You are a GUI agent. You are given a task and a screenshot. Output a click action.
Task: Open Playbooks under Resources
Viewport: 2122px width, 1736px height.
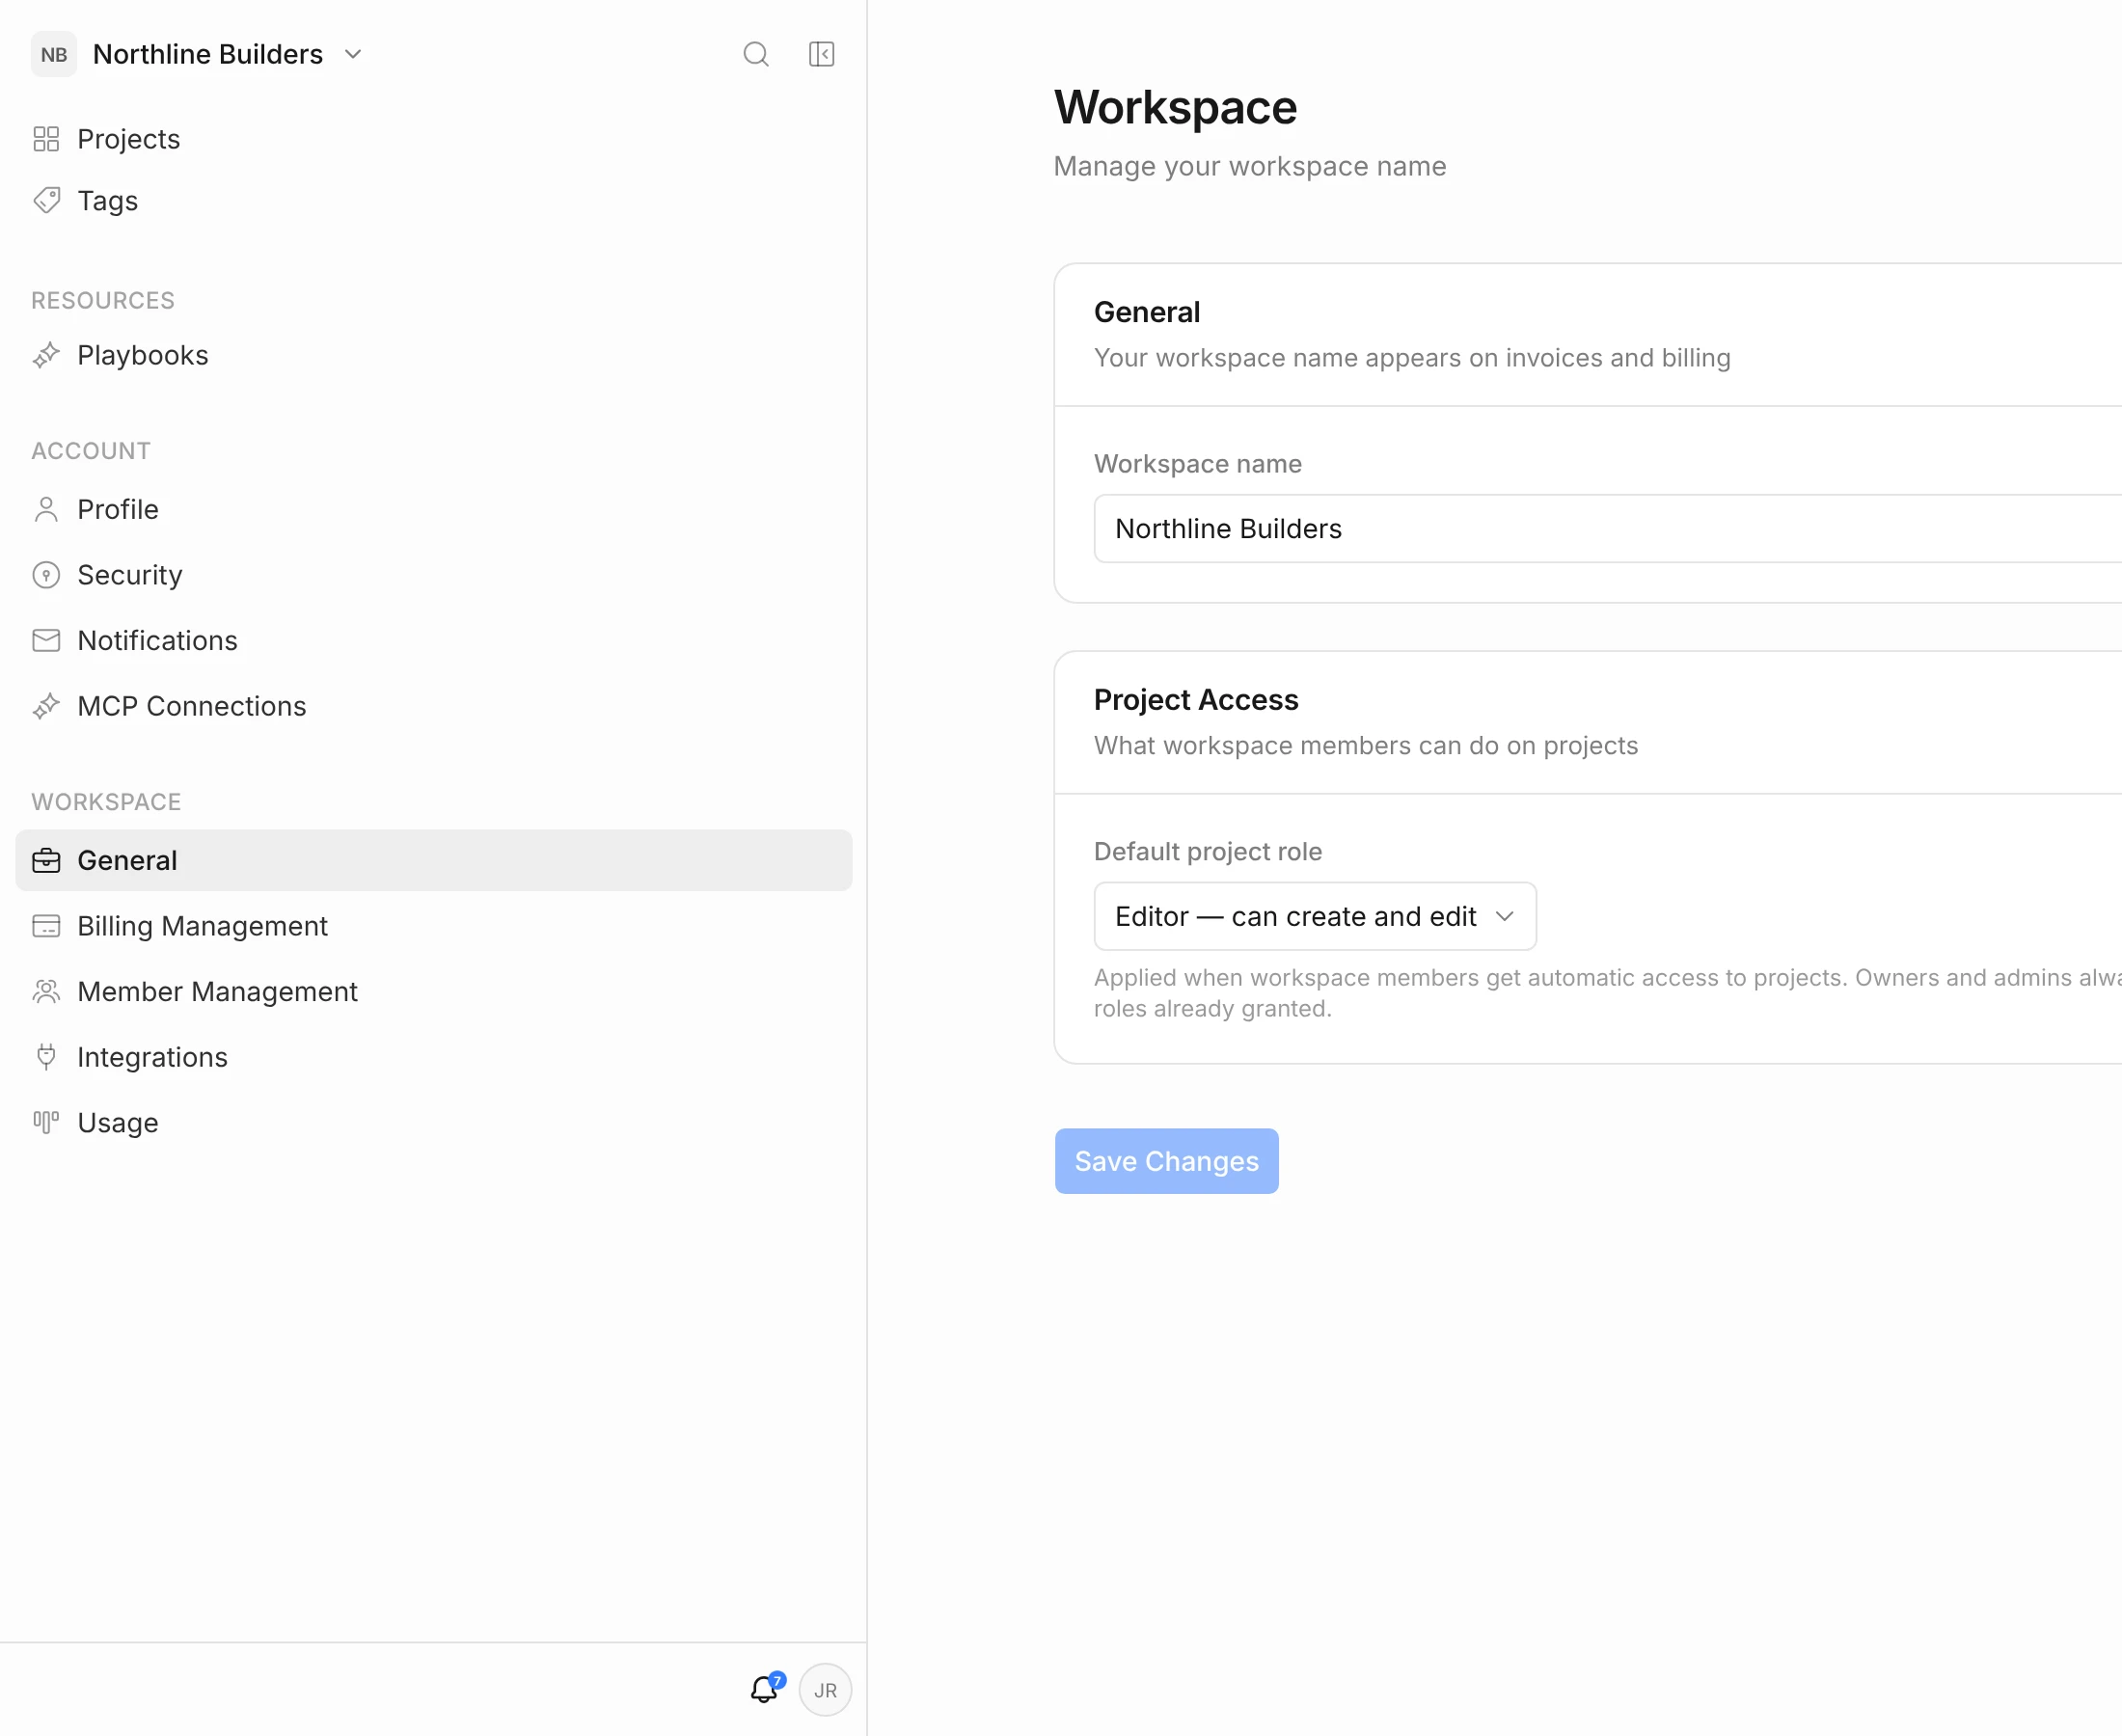[x=434, y=356]
